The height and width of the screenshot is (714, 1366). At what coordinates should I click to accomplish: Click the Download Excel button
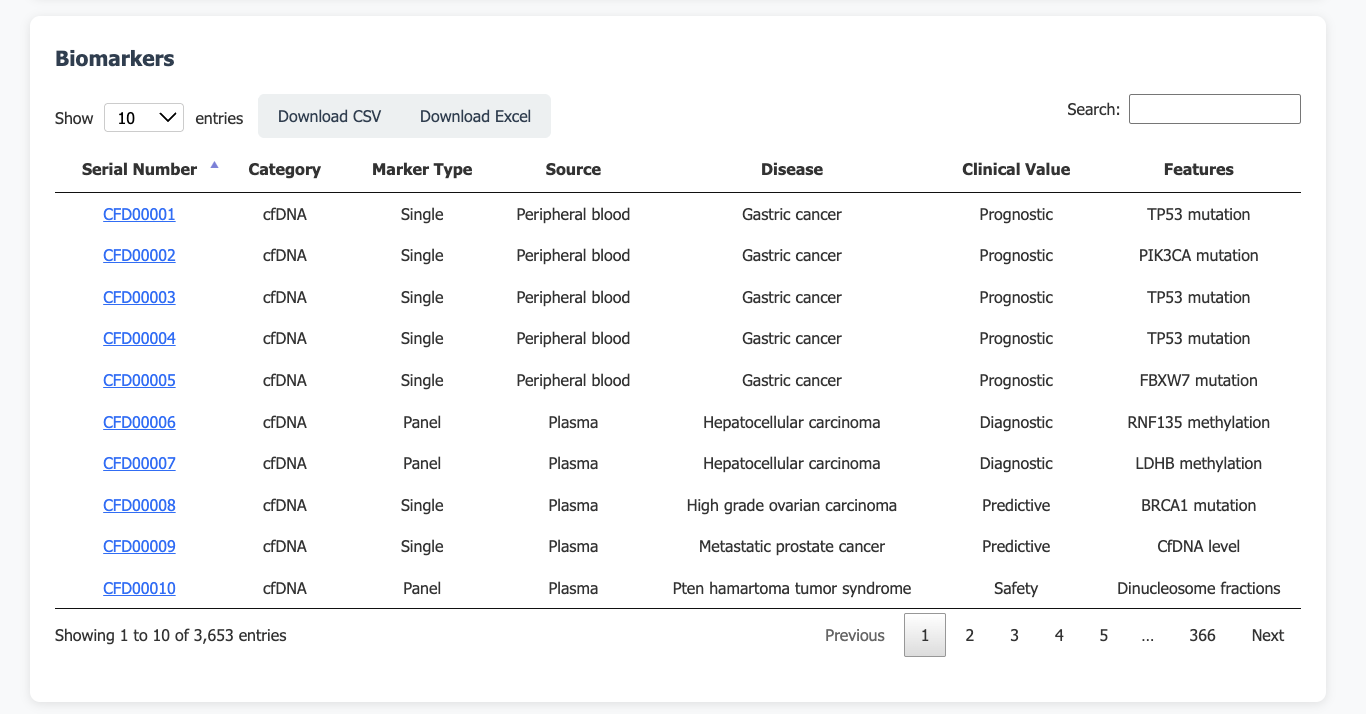475,116
